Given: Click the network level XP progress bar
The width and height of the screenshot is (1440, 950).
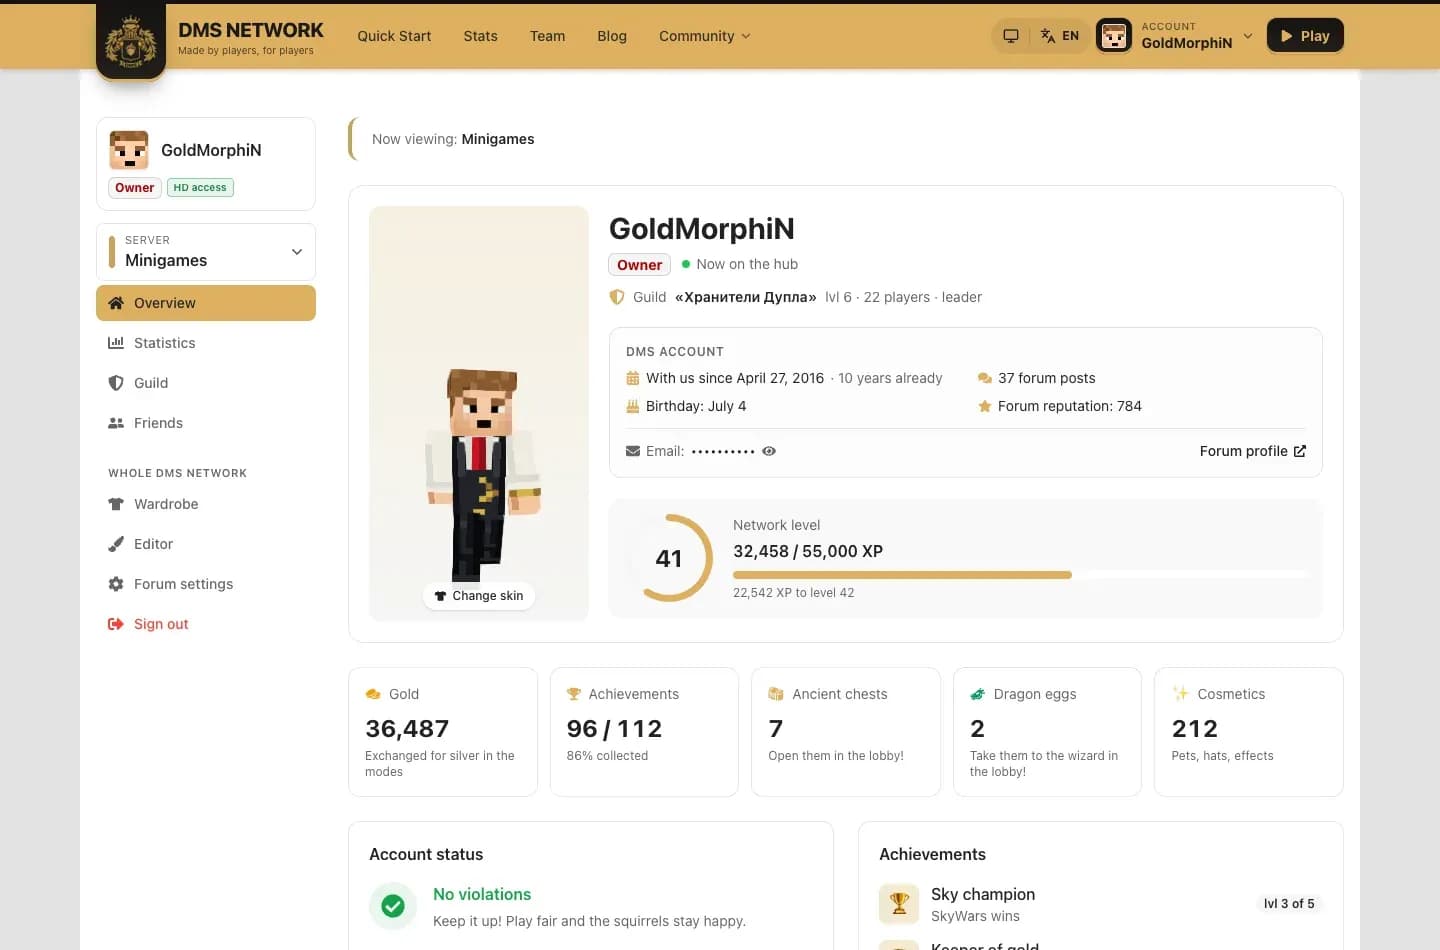Looking at the screenshot, I should [x=1020, y=575].
